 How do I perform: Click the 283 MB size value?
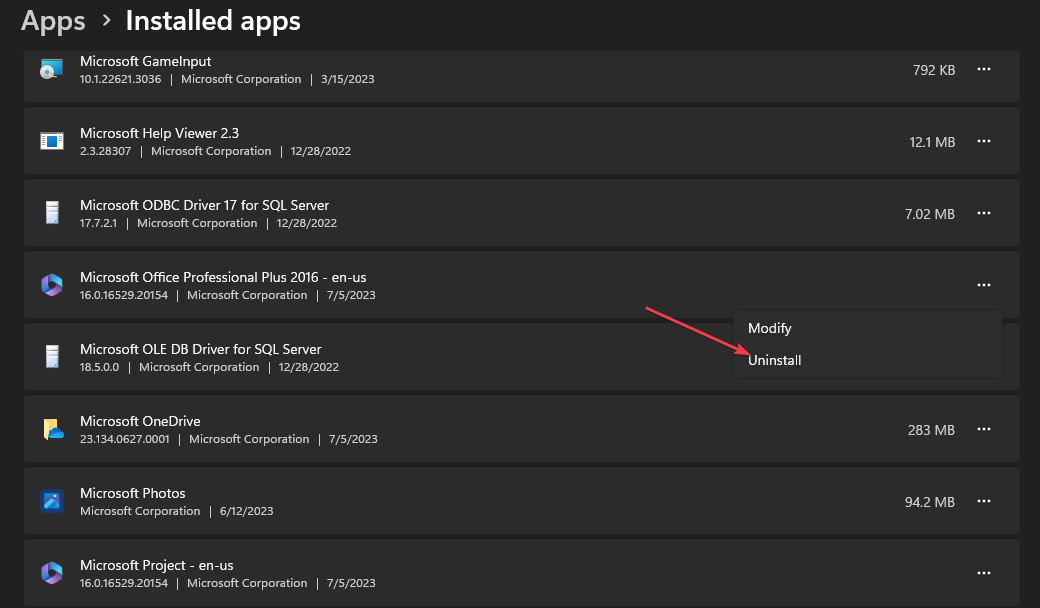pos(931,430)
